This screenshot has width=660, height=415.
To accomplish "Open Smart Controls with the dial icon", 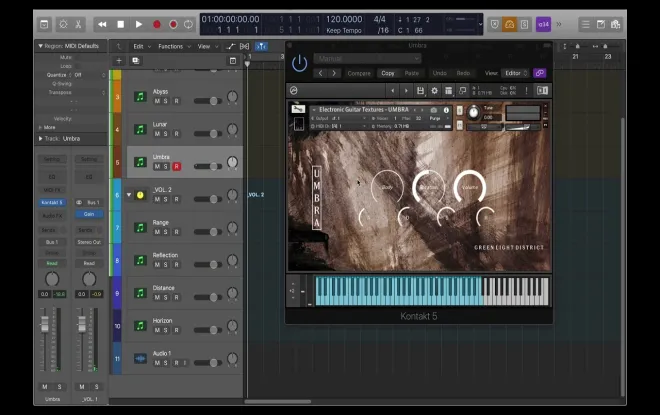I will click(x=63, y=24).
